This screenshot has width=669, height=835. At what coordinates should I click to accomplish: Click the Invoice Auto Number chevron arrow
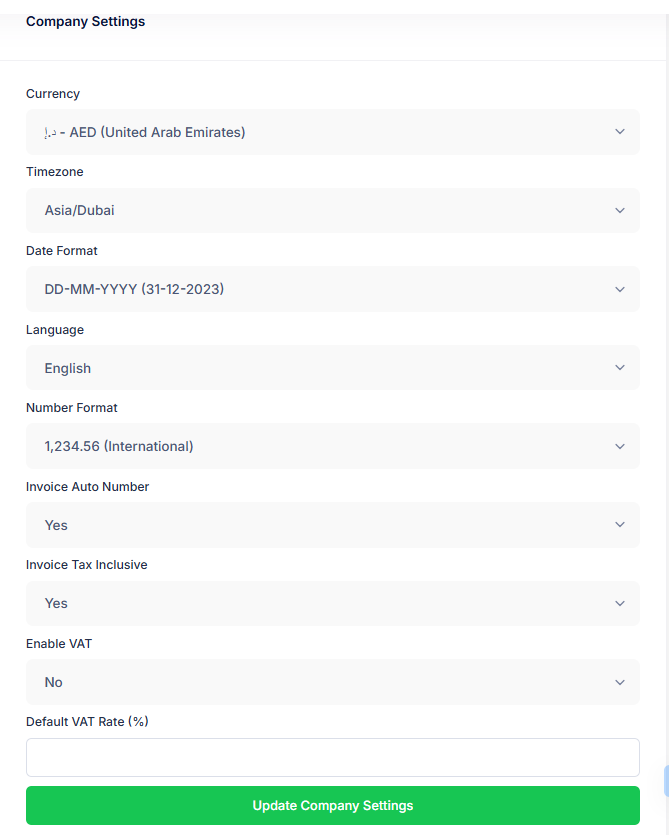(620, 525)
